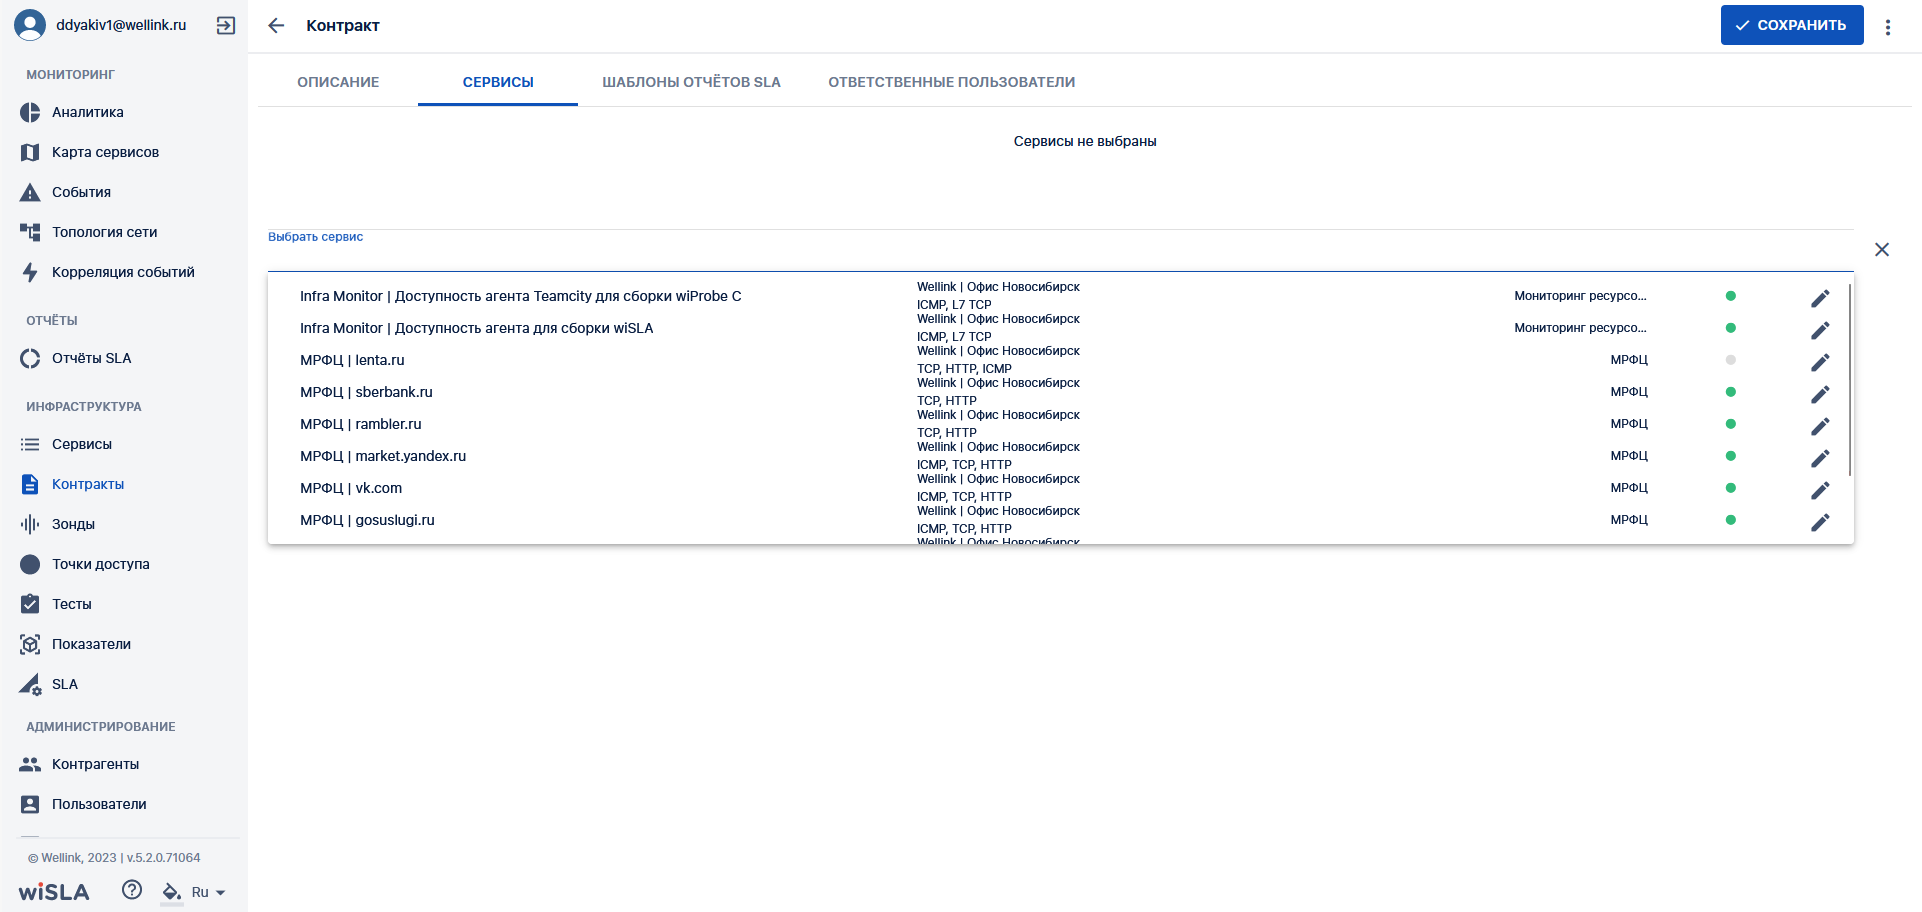
Task: Close the service selection list with X
Action: [1881, 250]
